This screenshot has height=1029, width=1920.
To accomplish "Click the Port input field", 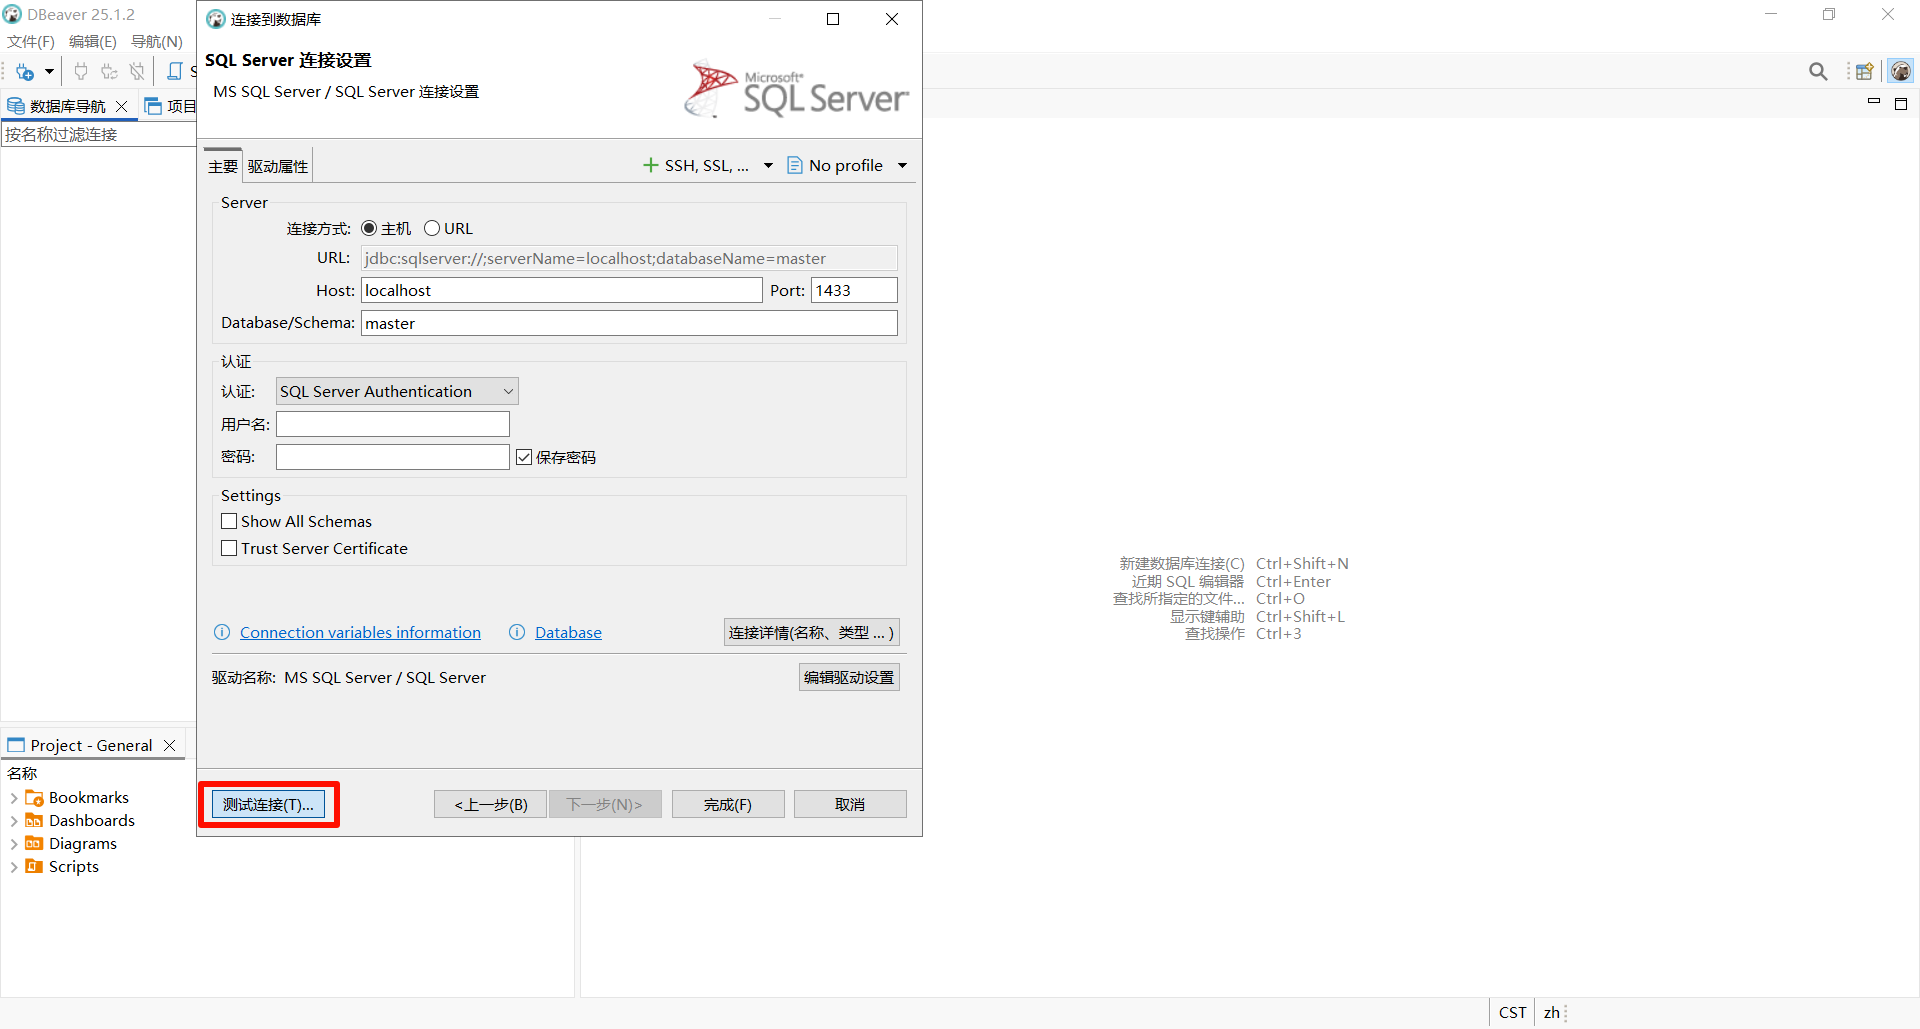I will click(854, 290).
